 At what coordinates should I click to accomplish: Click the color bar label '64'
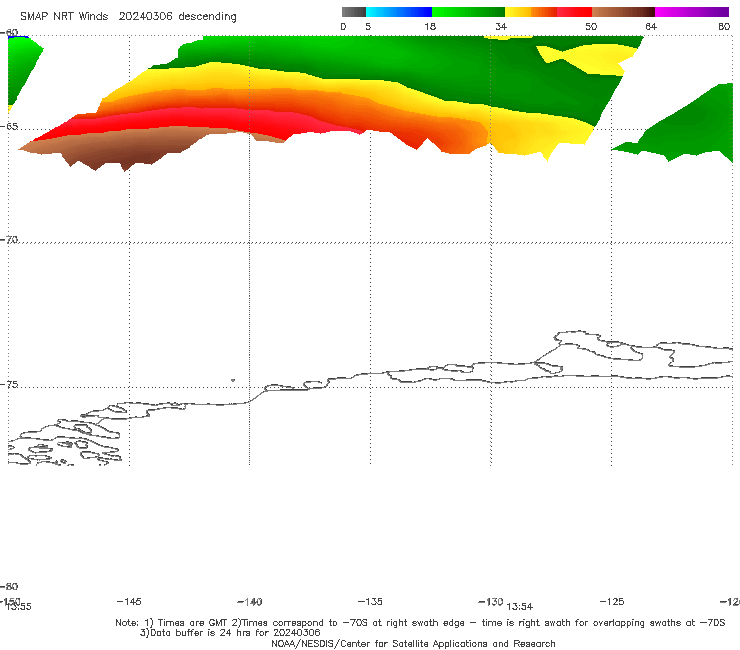tap(651, 26)
